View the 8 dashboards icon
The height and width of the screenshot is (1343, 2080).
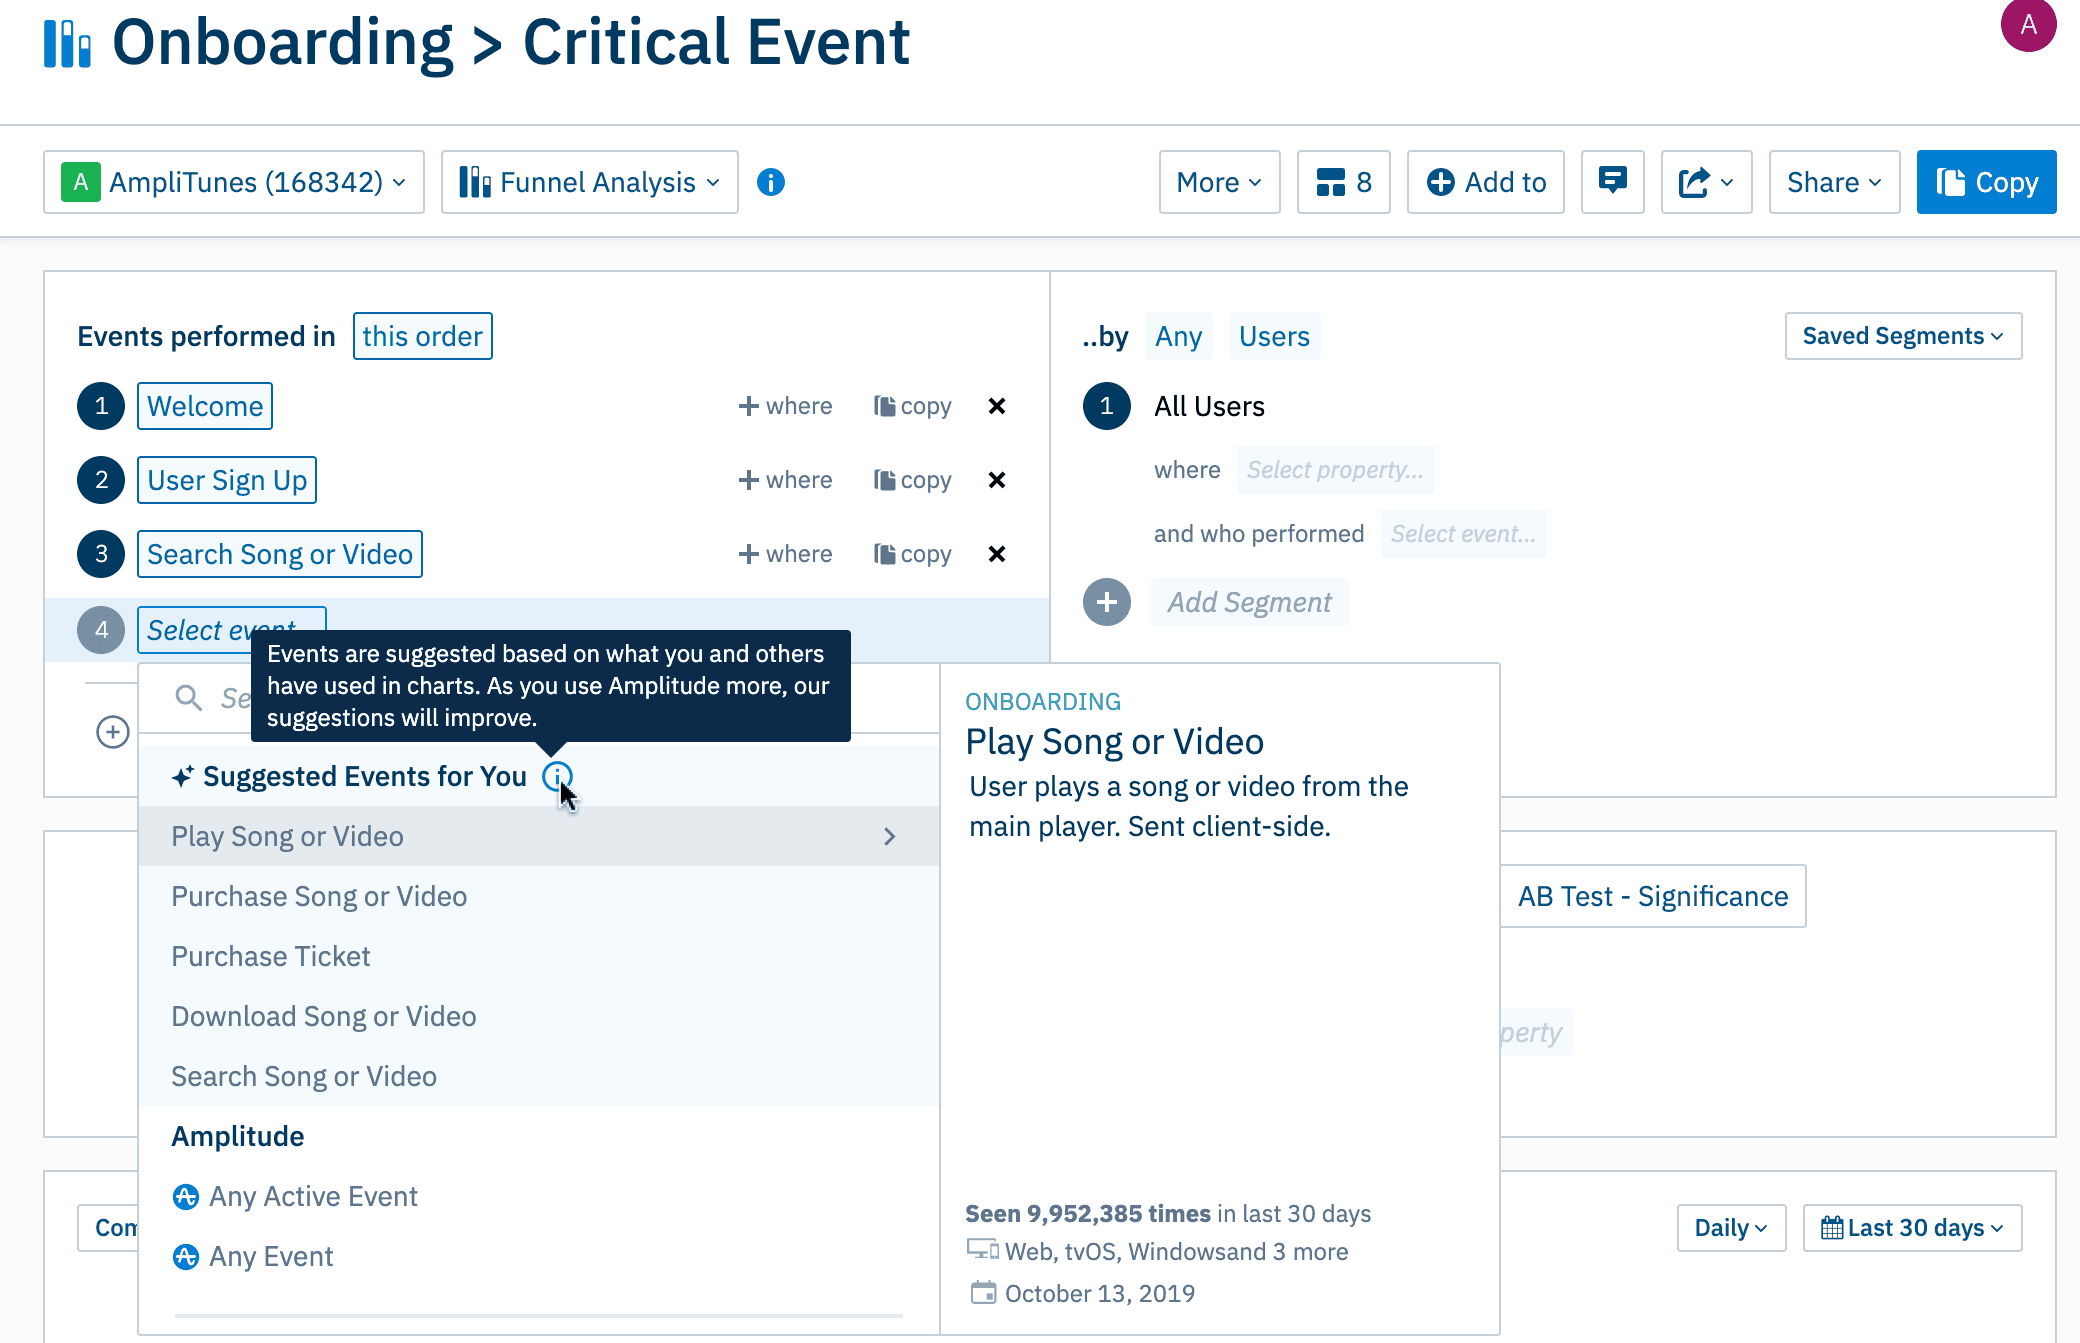[x=1343, y=182]
